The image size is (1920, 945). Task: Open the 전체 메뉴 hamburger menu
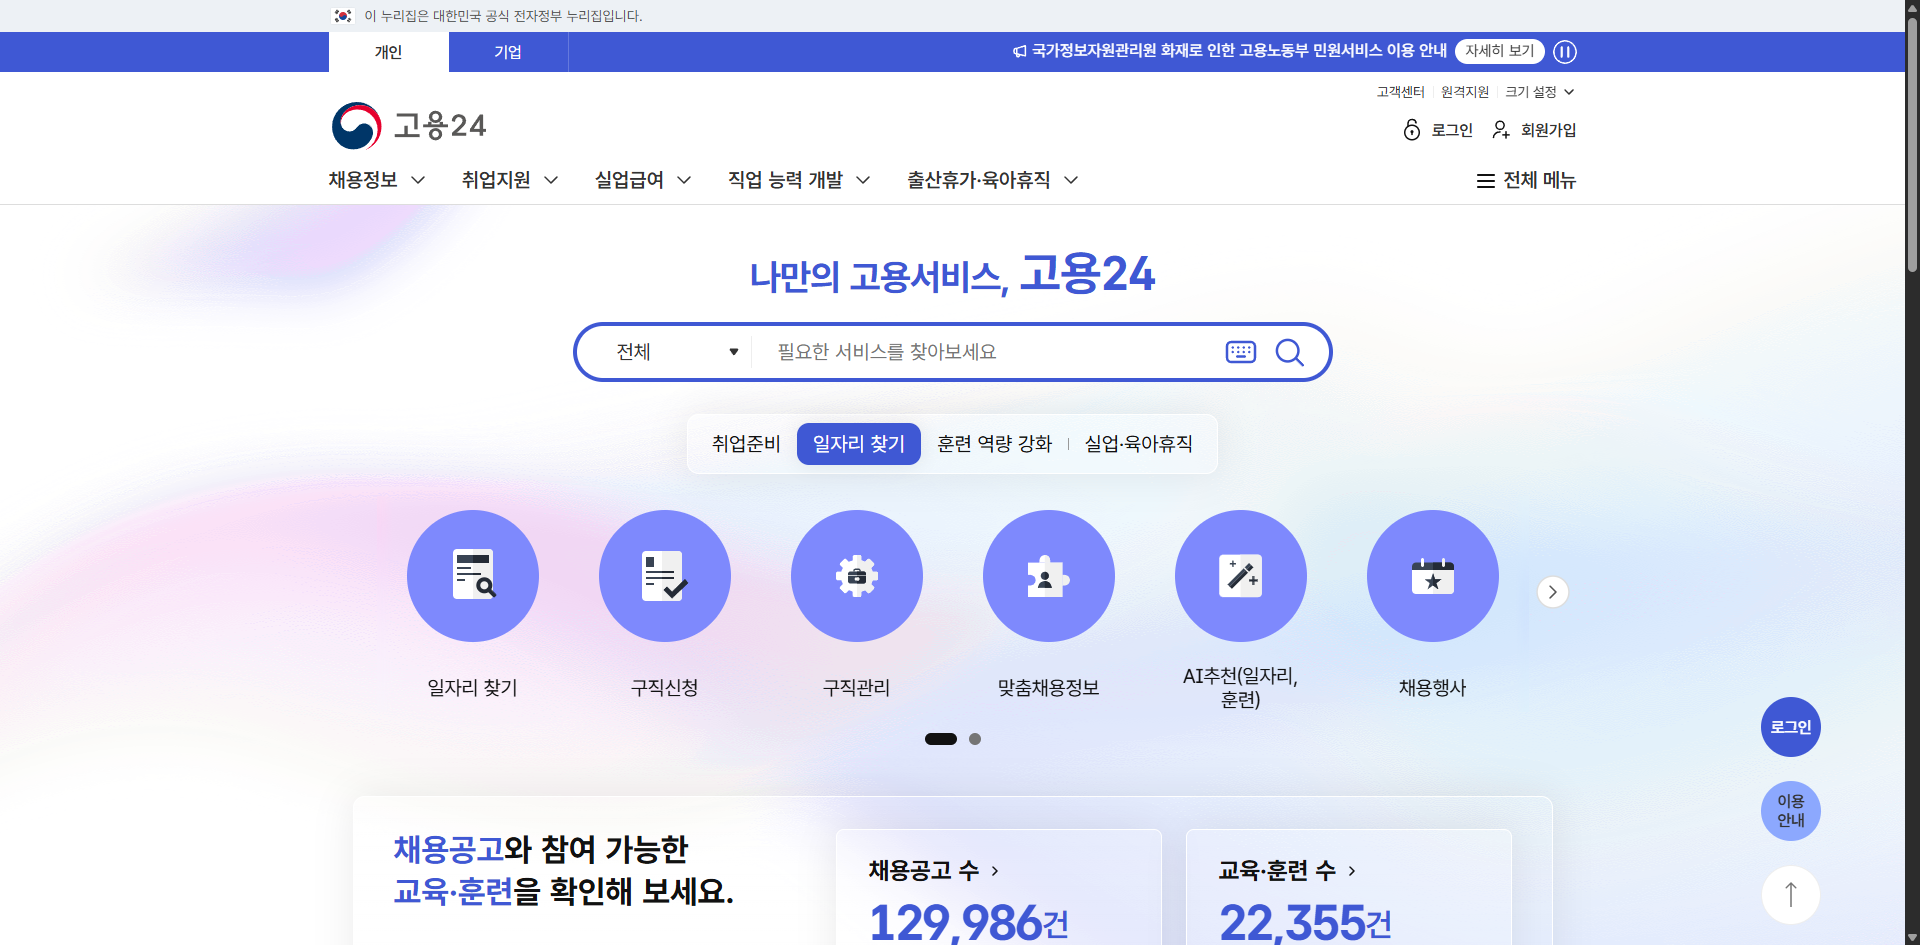tap(1525, 180)
